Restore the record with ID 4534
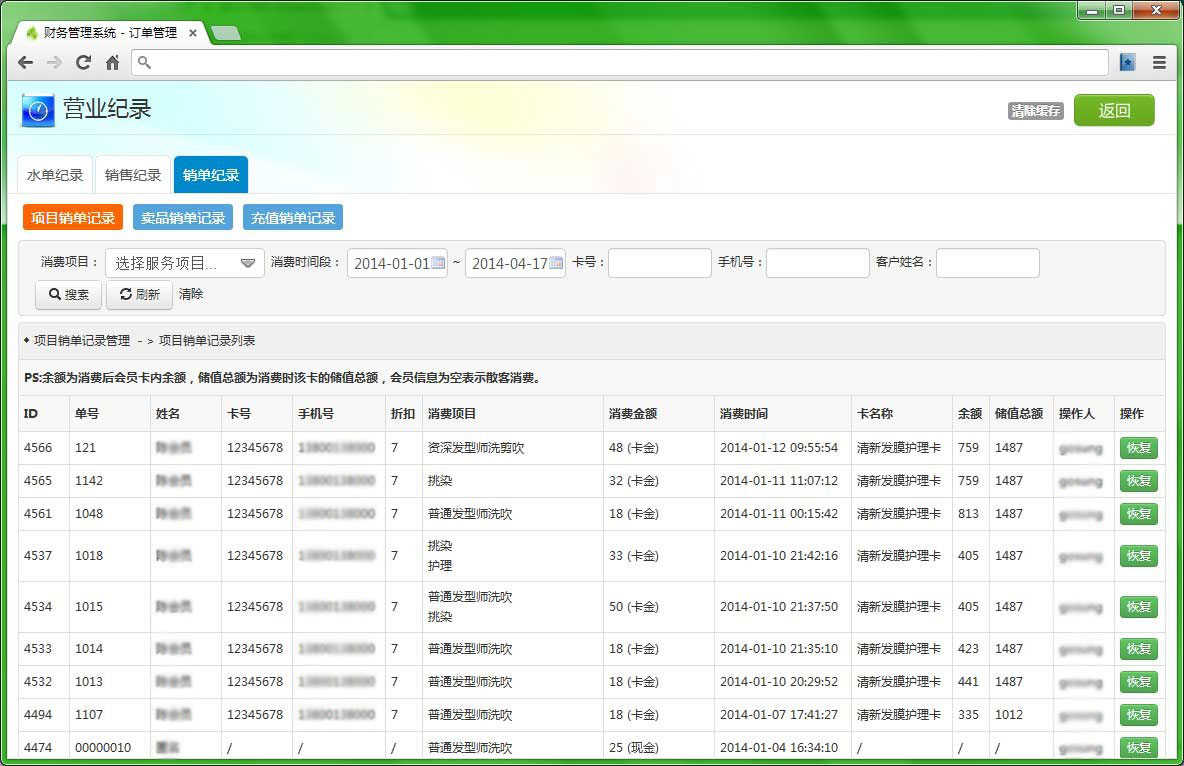The image size is (1184, 766). click(x=1139, y=607)
